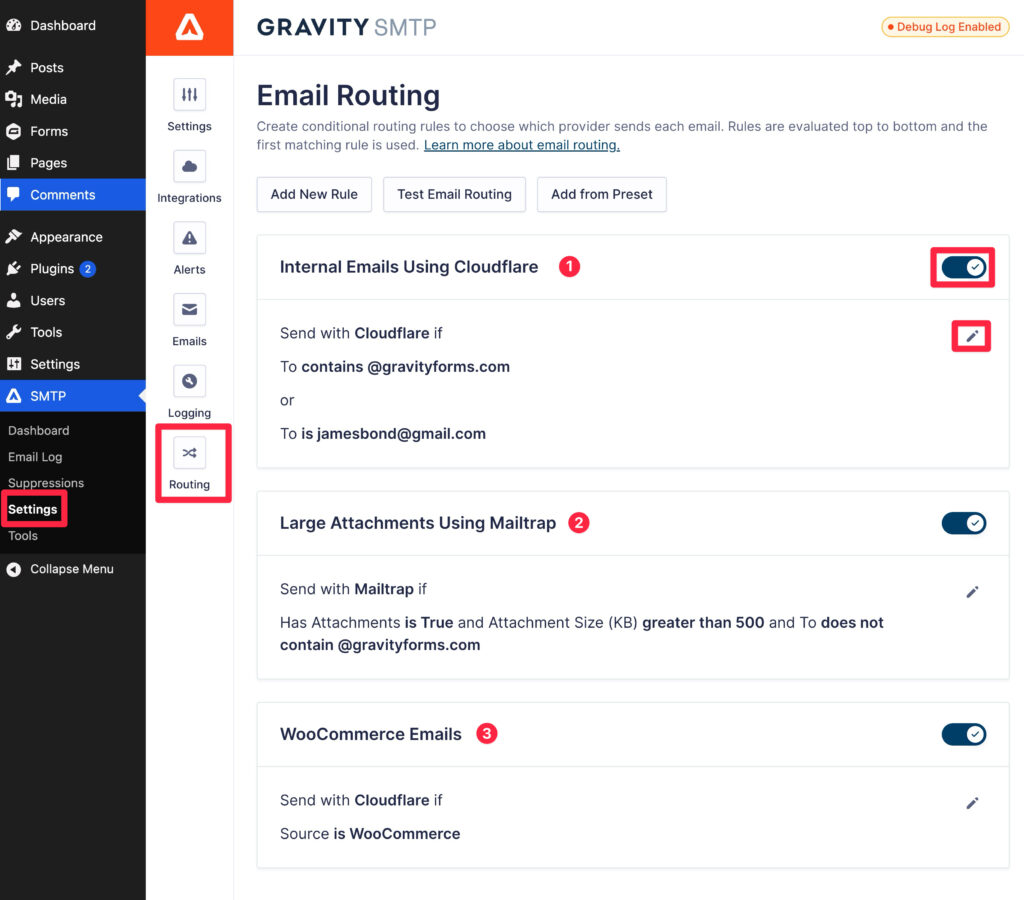Click the Add New Rule button
This screenshot has width=1024, height=900.
coord(314,195)
